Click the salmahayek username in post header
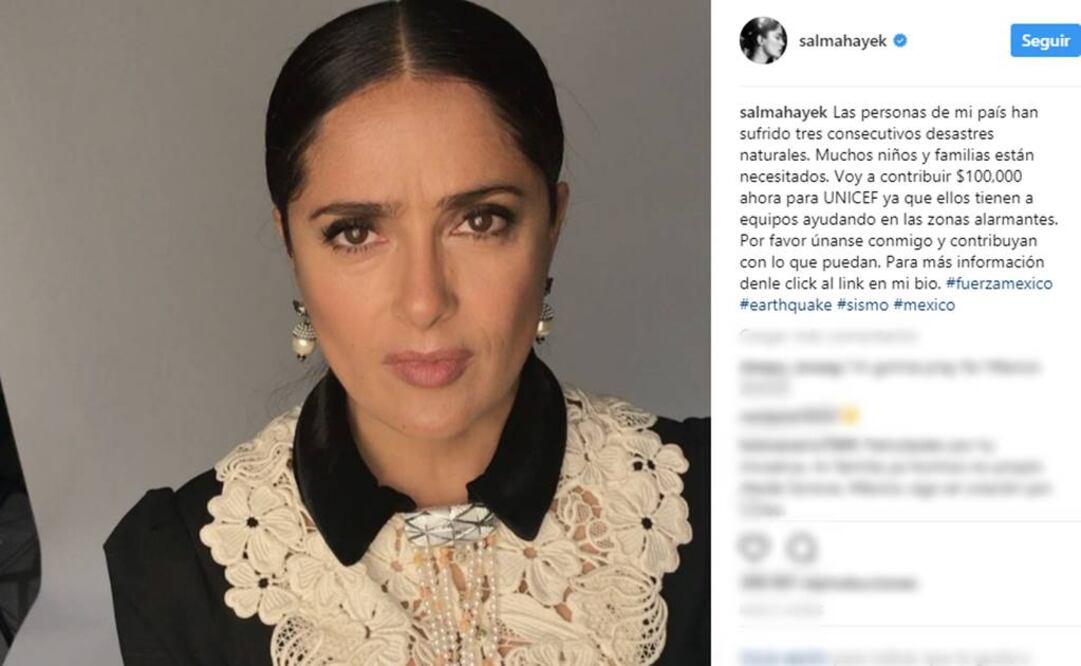This screenshot has width=1081, height=666. click(842, 41)
